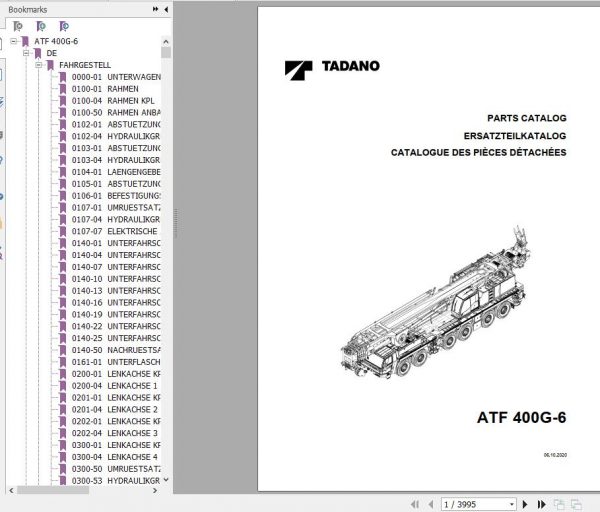
Task: Select bookmark 0201-04 LENKACHSE 2
Action: (x=114, y=409)
